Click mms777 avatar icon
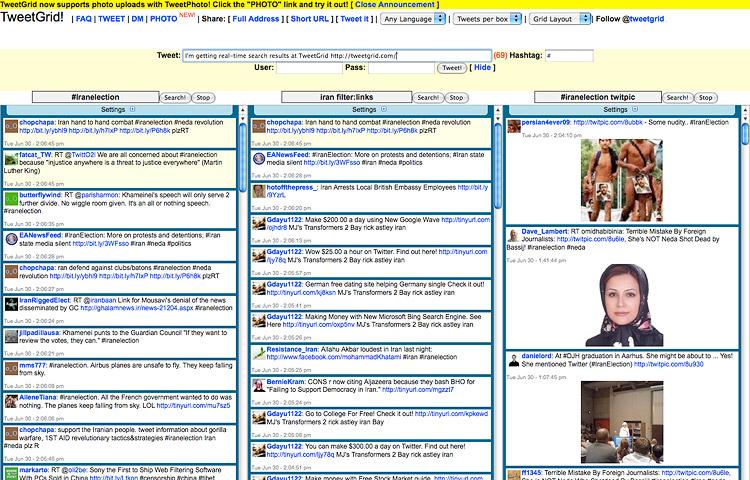Screen dimensions: 750x480 [11, 369]
